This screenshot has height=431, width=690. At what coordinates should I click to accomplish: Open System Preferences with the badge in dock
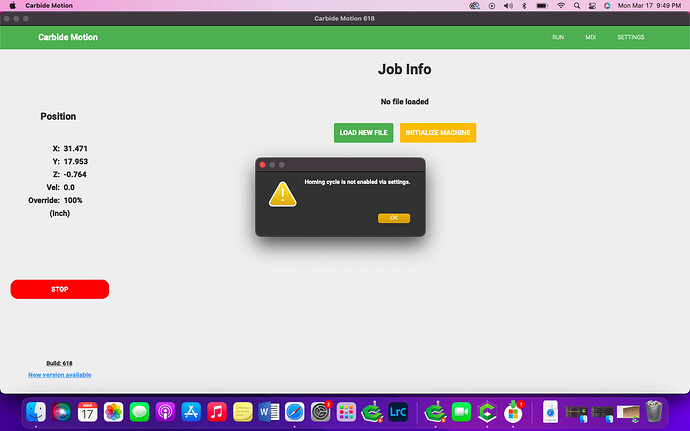pyautogui.click(x=320, y=412)
